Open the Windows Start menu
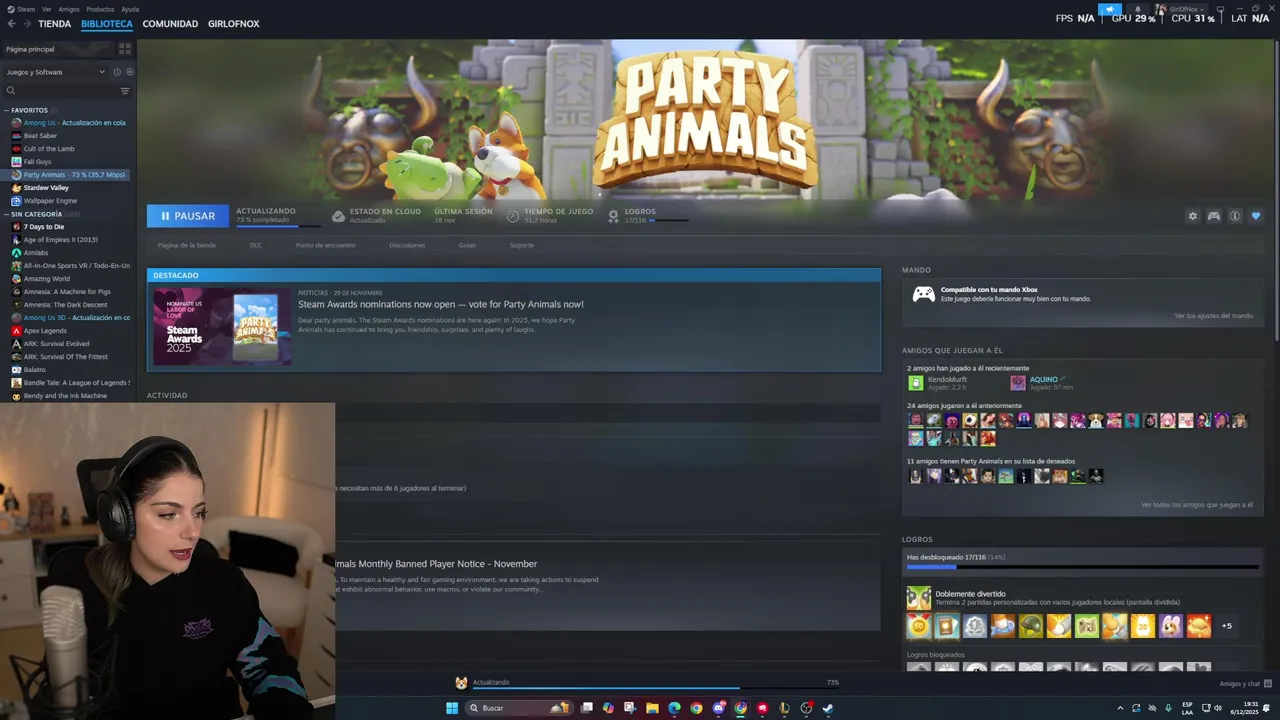The height and width of the screenshot is (720, 1280). [x=452, y=708]
